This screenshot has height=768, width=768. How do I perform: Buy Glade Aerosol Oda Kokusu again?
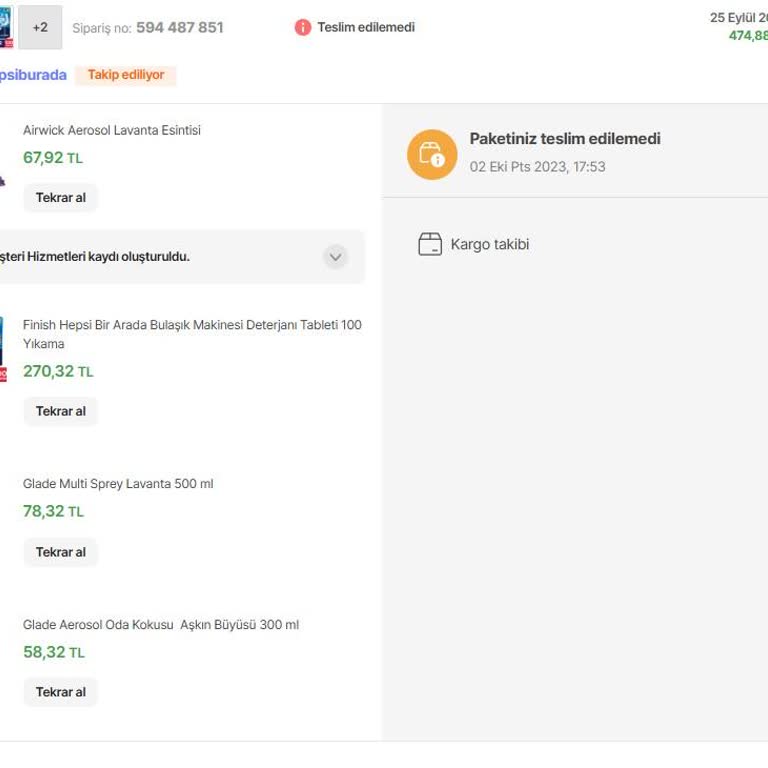pos(61,692)
